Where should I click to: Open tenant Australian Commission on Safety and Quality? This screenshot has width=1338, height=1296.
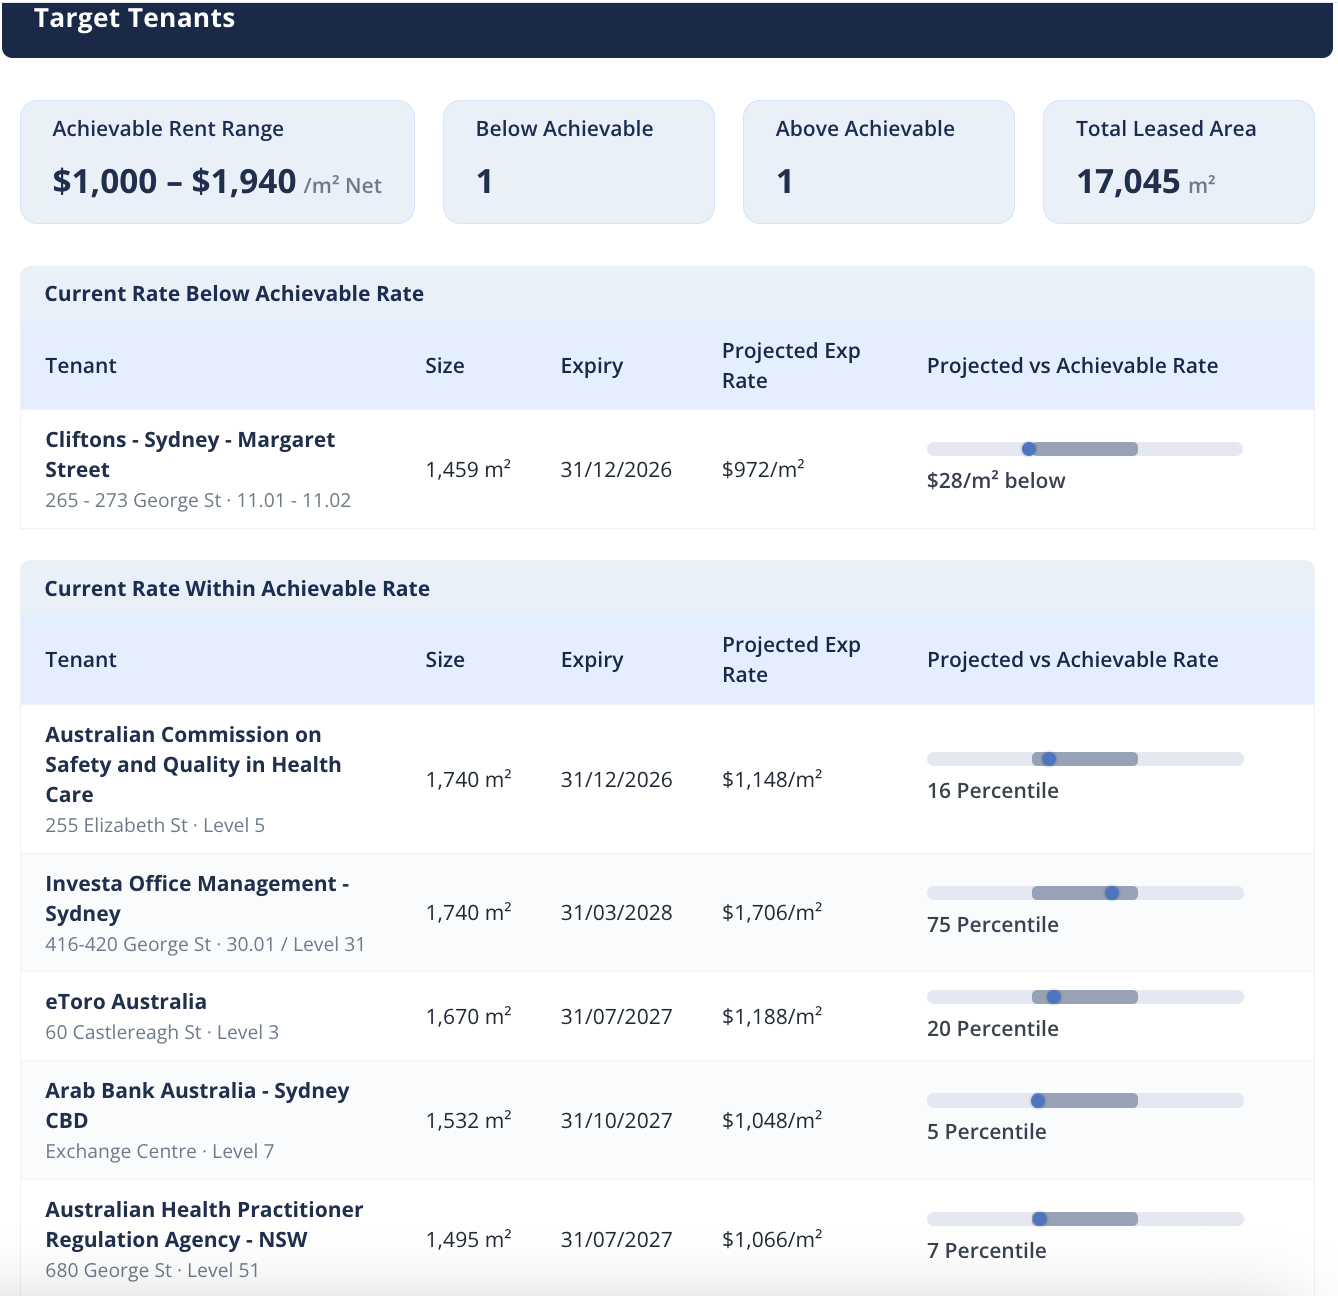pyautogui.click(x=193, y=765)
